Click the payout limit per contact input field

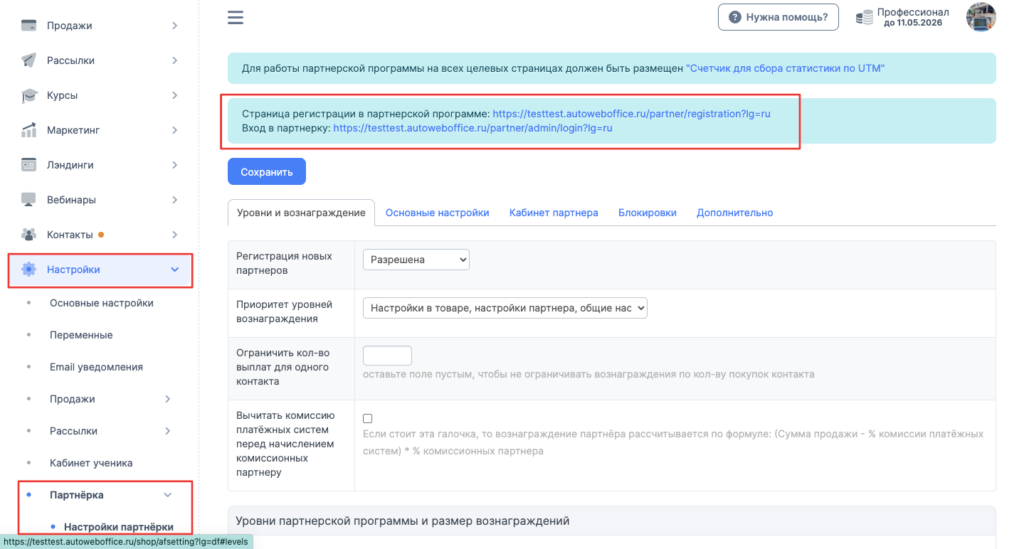coord(387,355)
